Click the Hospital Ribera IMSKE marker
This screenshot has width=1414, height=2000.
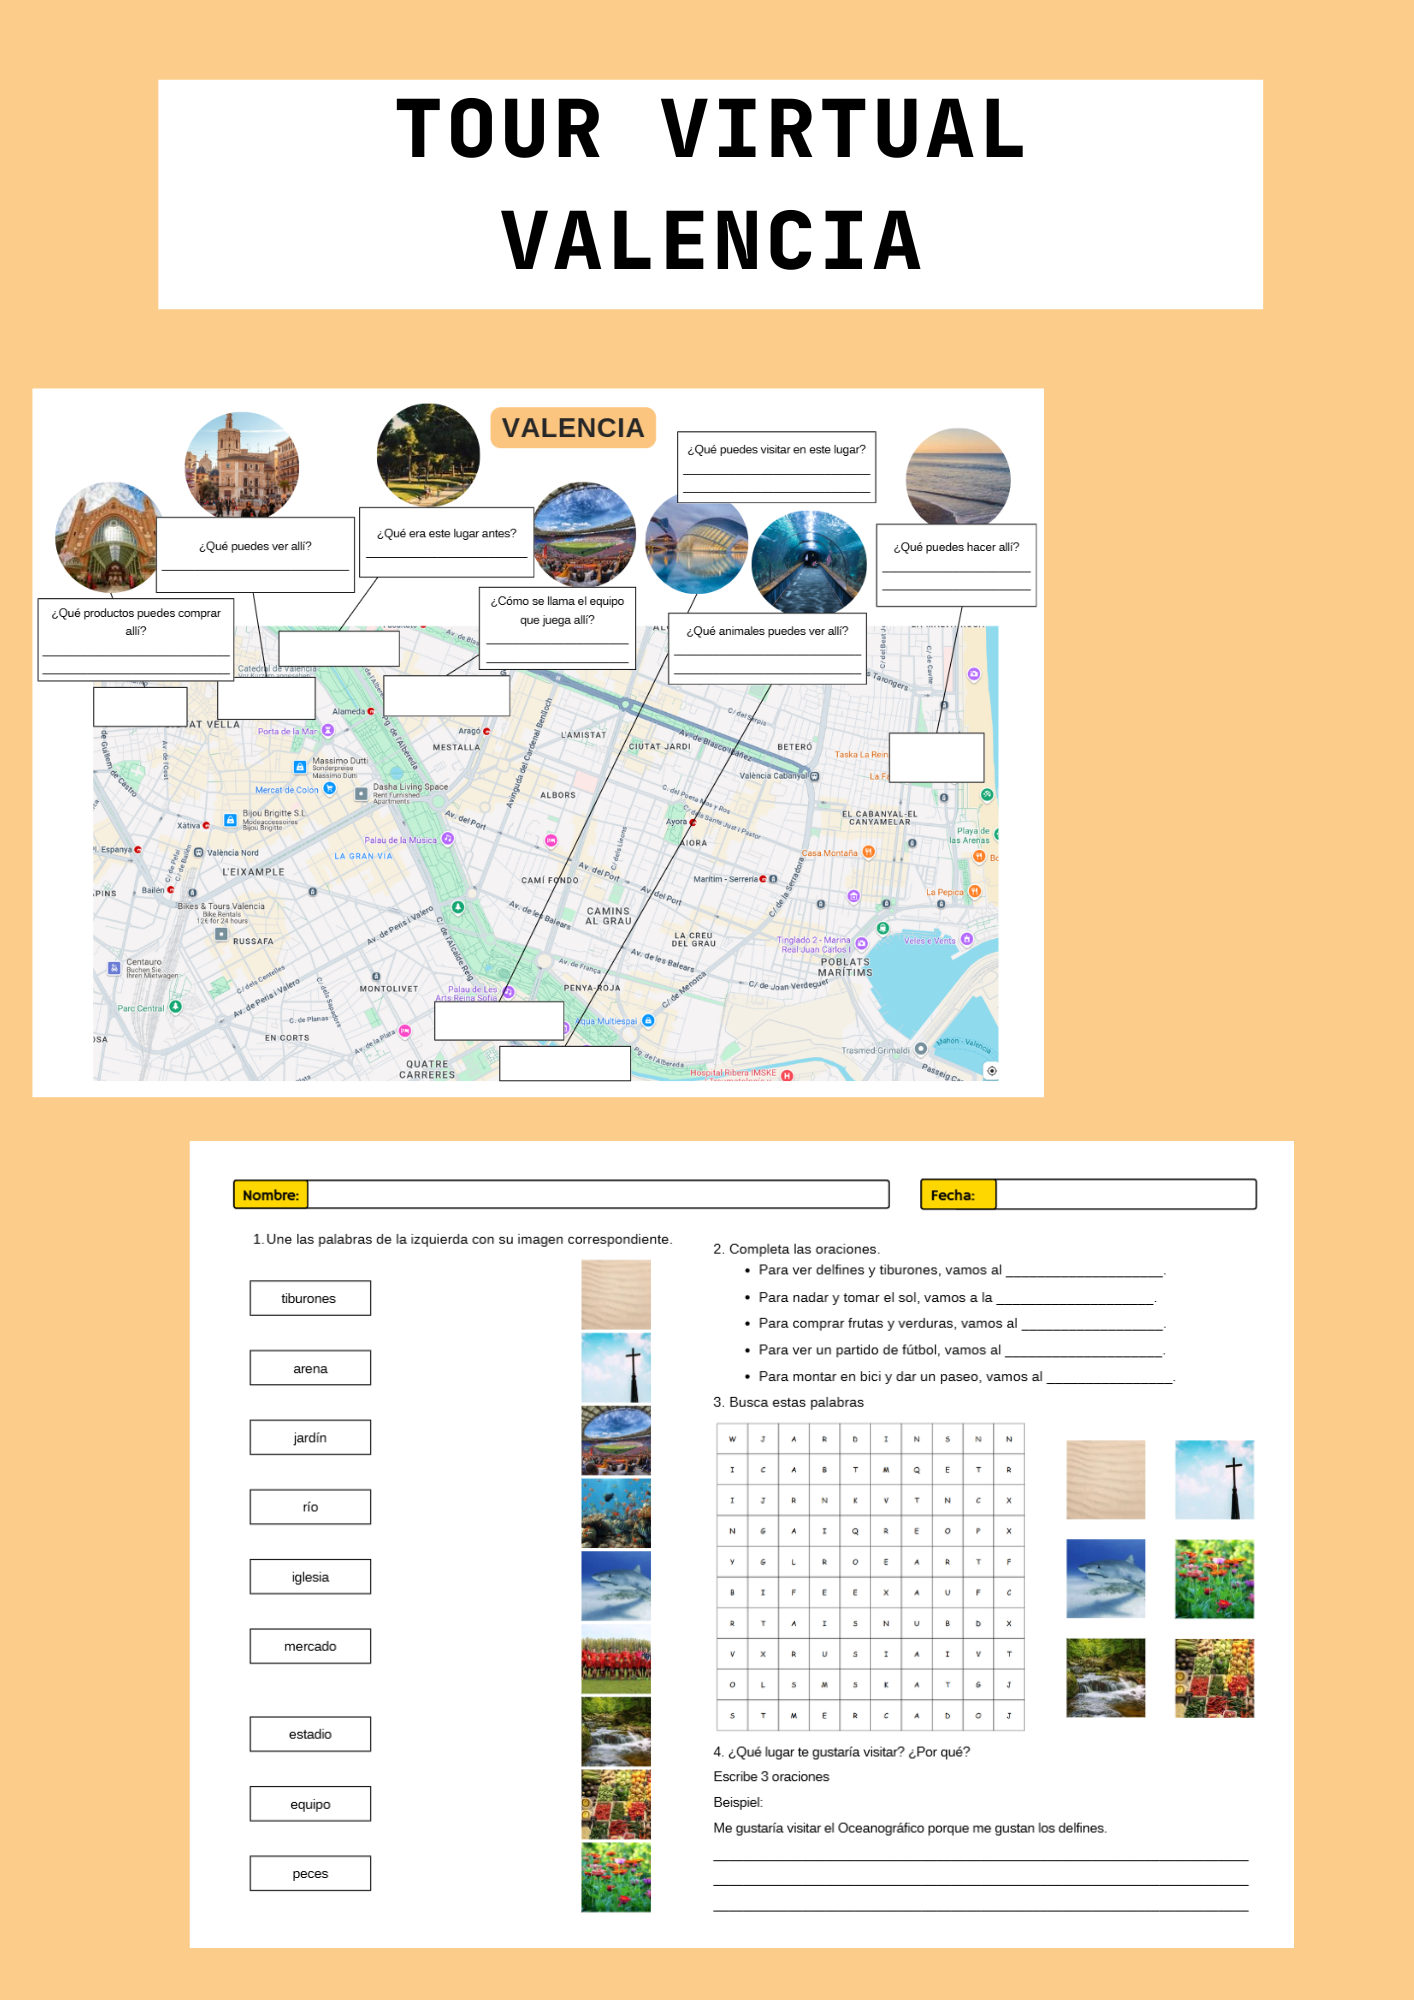[787, 1075]
